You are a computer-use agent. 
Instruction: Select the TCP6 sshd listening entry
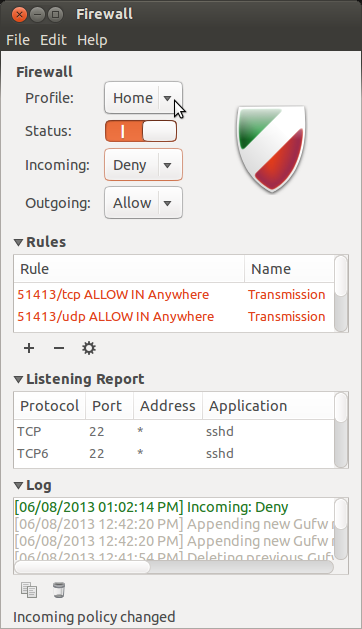(x=174, y=454)
